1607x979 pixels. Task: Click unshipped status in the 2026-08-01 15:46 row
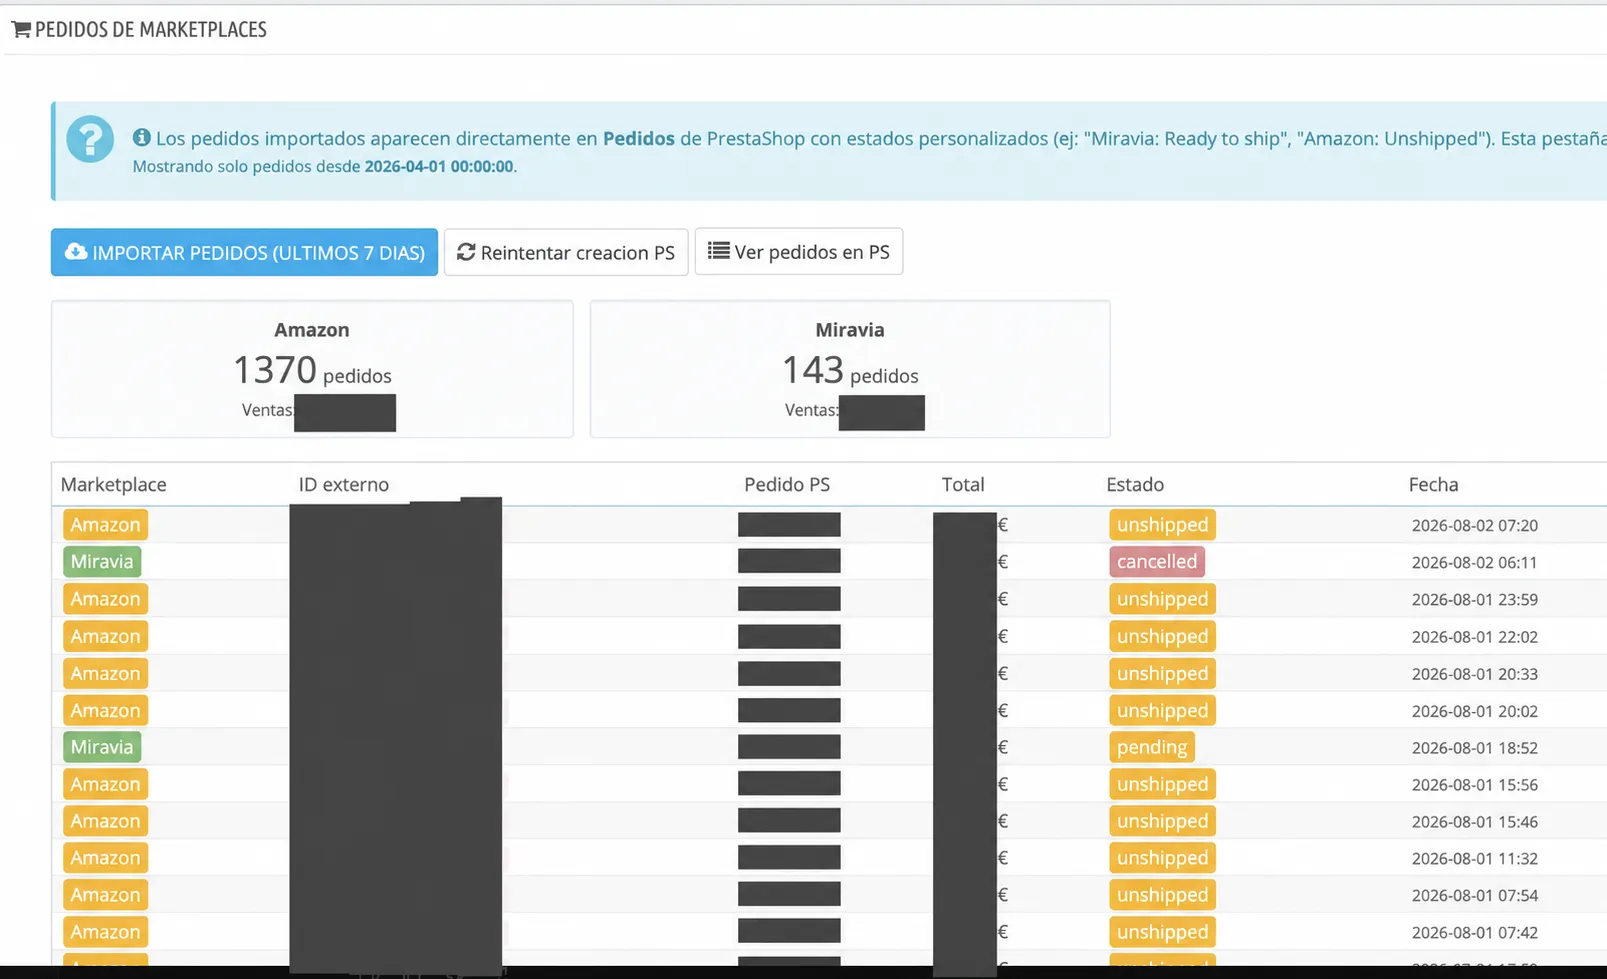click(x=1162, y=821)
